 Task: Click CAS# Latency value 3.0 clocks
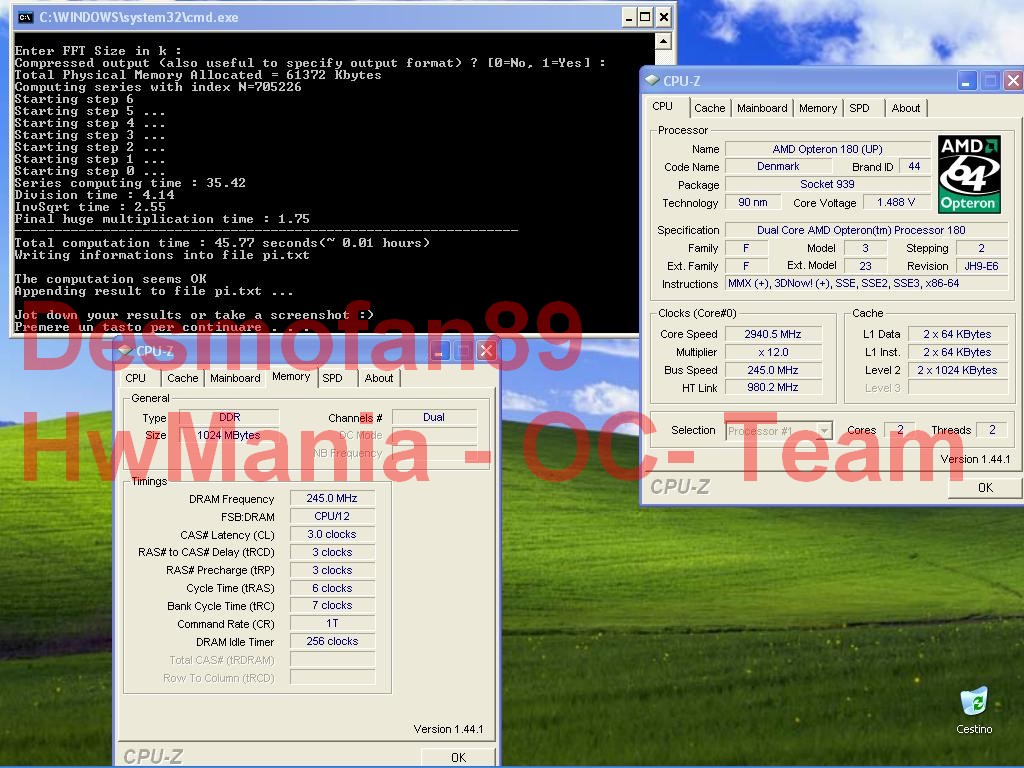pyautogui.click(x=332, y=534)
